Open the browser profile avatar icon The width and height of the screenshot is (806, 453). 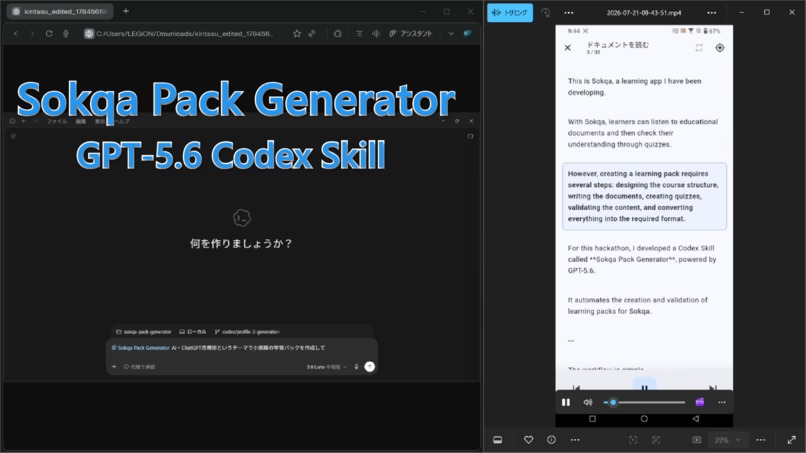(x=467, y=33)
